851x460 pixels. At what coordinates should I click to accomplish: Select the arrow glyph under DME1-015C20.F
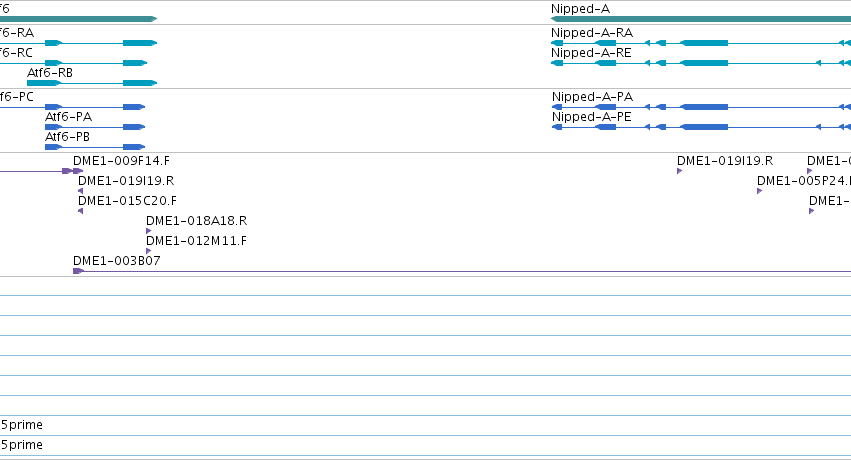click(x=80, y=211)
